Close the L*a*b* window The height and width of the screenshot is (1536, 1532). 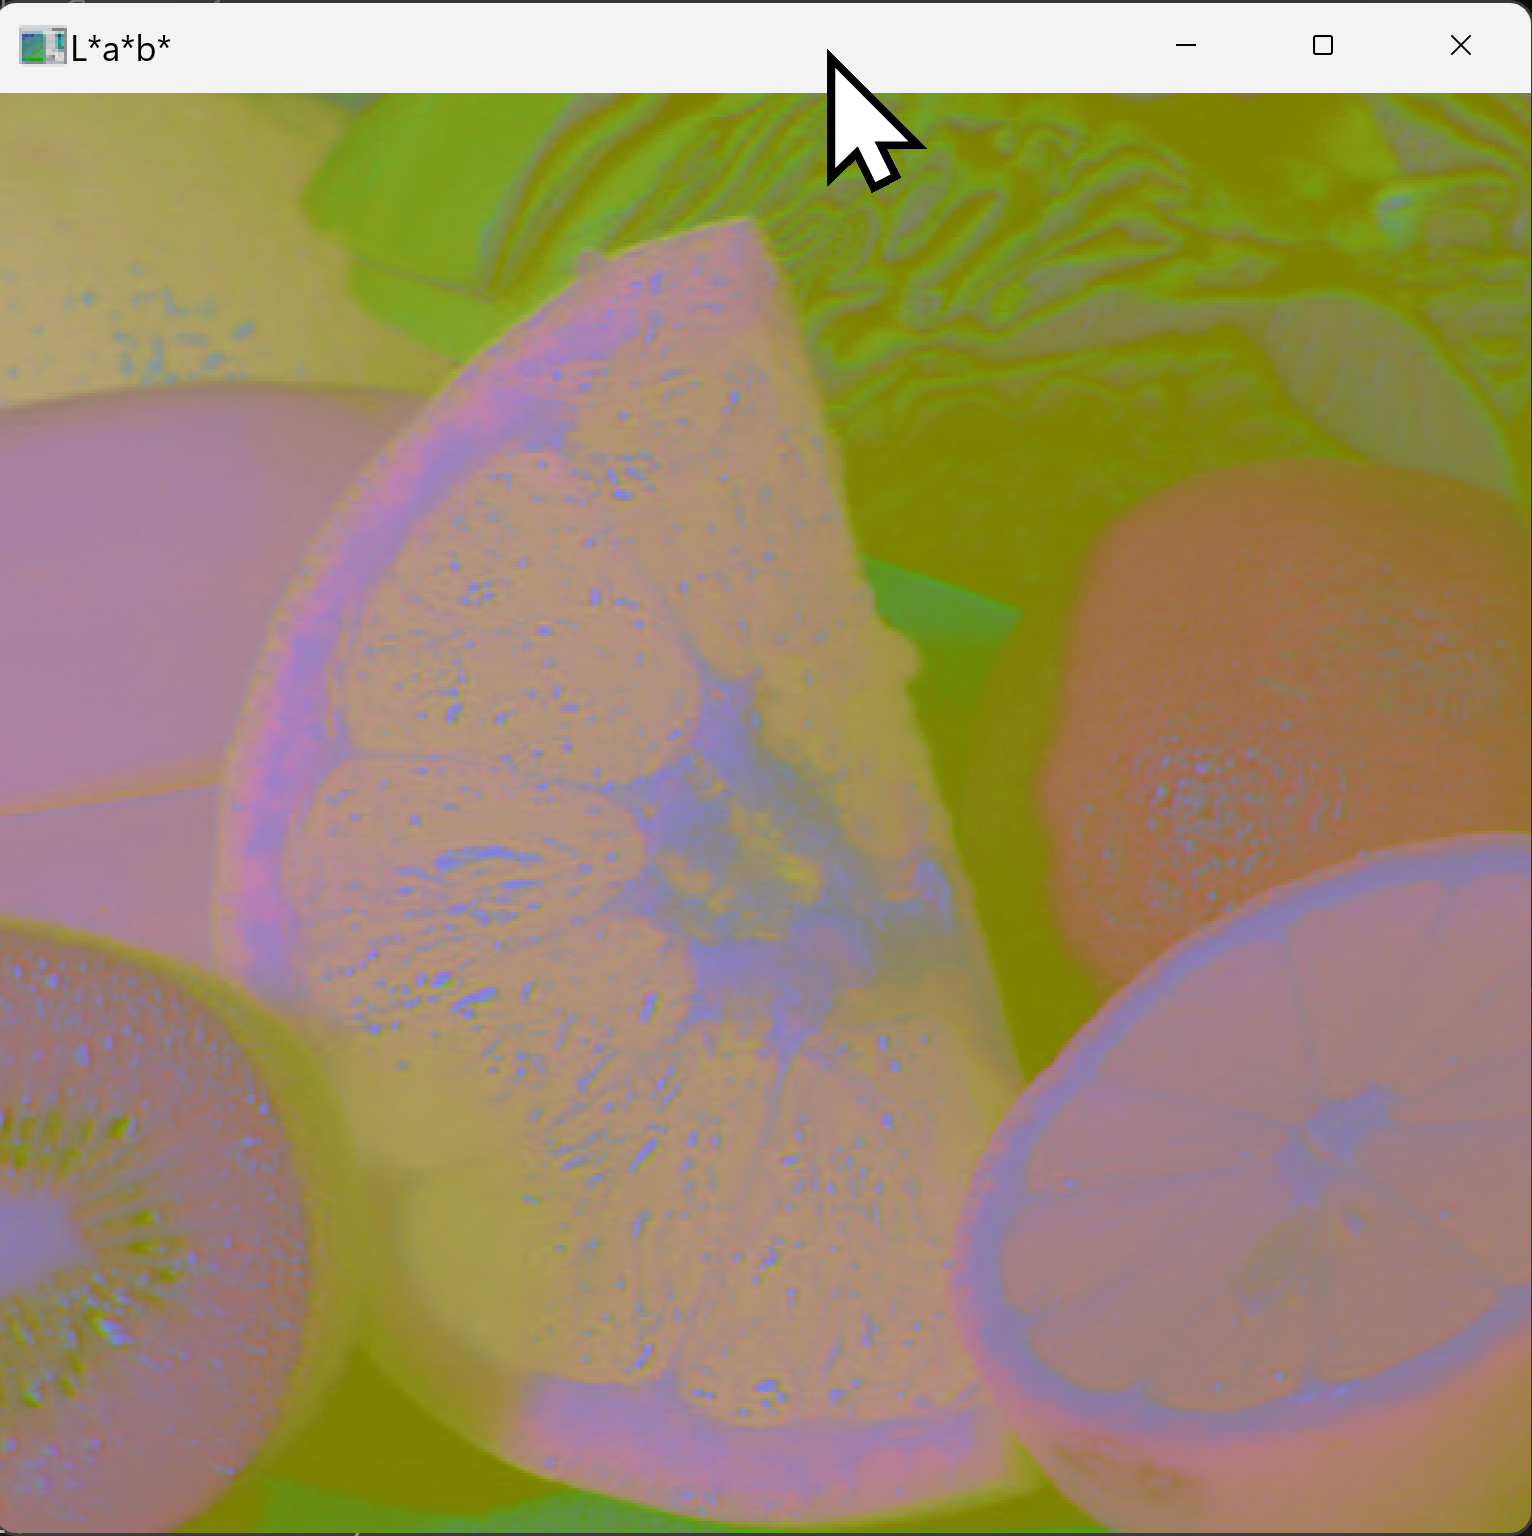(x=1461, y=46)
